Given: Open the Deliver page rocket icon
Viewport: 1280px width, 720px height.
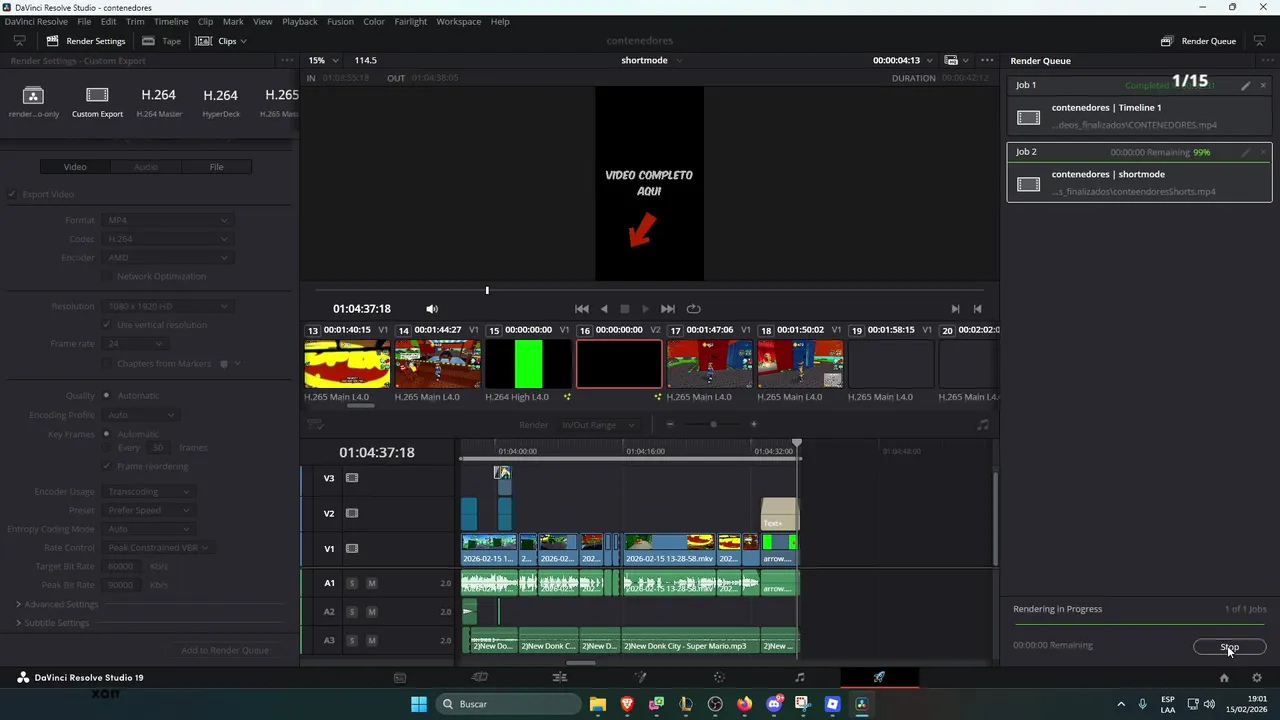Looking at the screenshot, I should [x=879, y=677].
